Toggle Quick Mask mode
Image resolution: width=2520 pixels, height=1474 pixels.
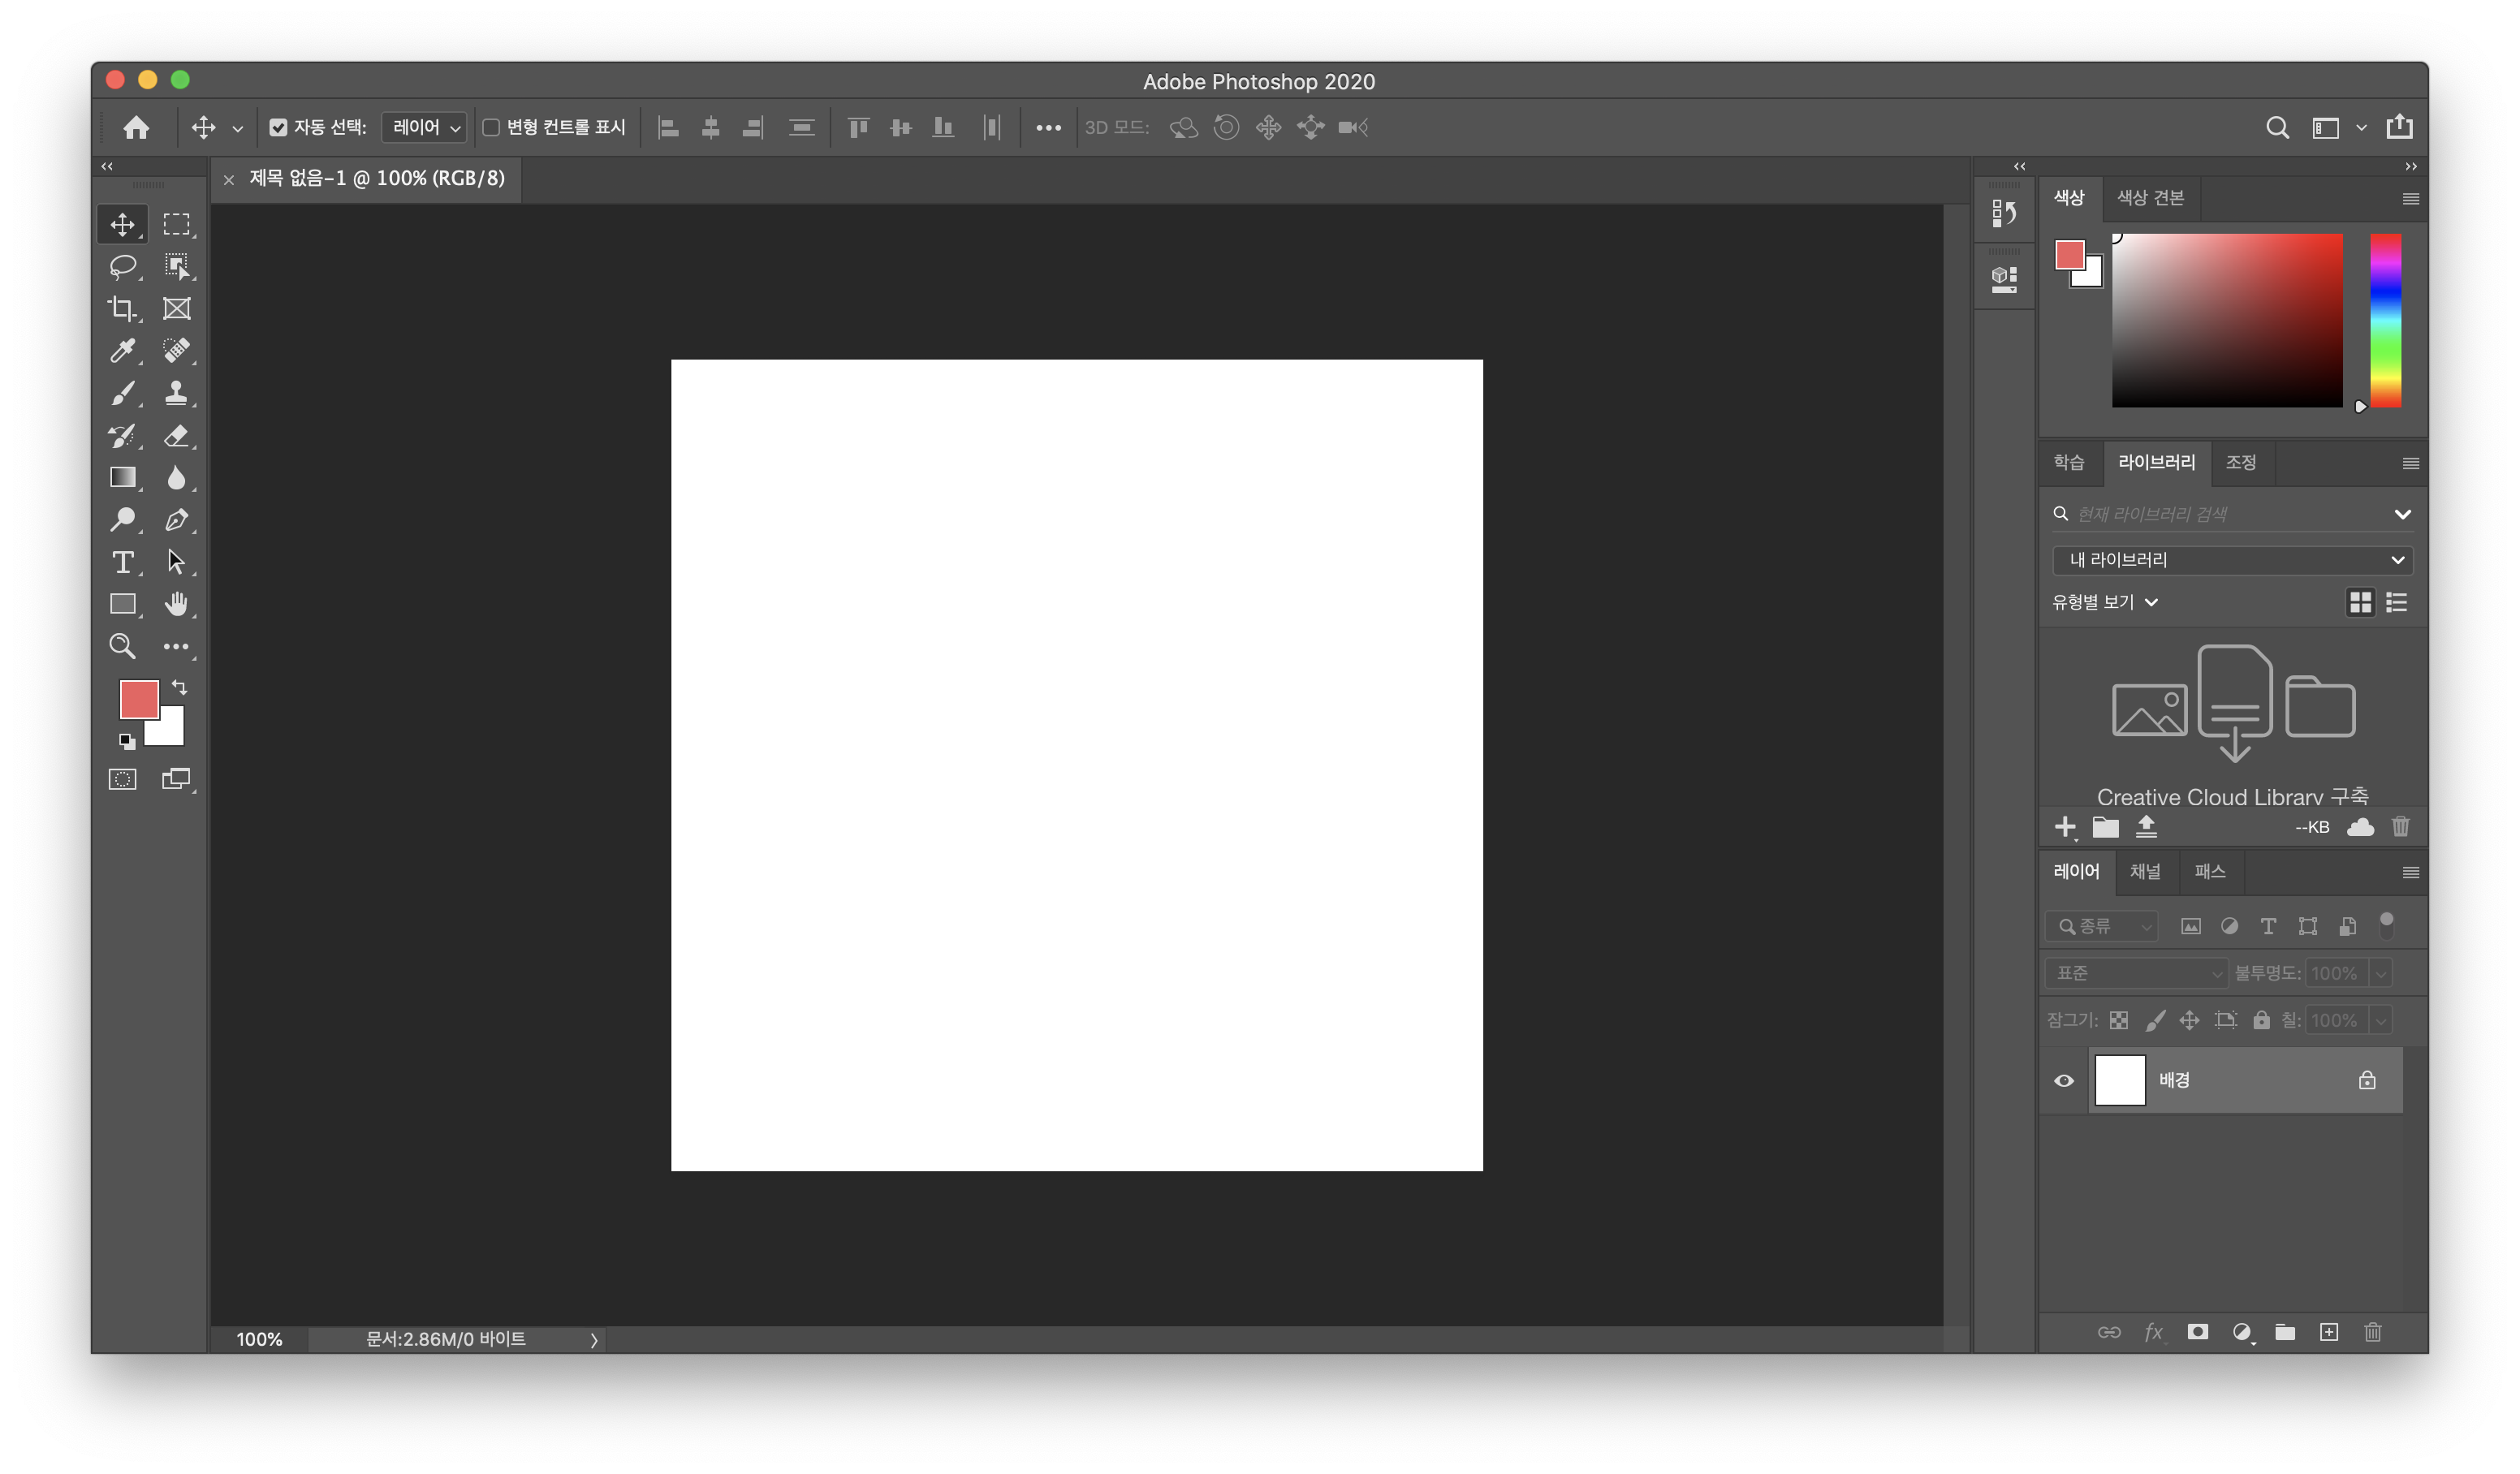[122, 779]
